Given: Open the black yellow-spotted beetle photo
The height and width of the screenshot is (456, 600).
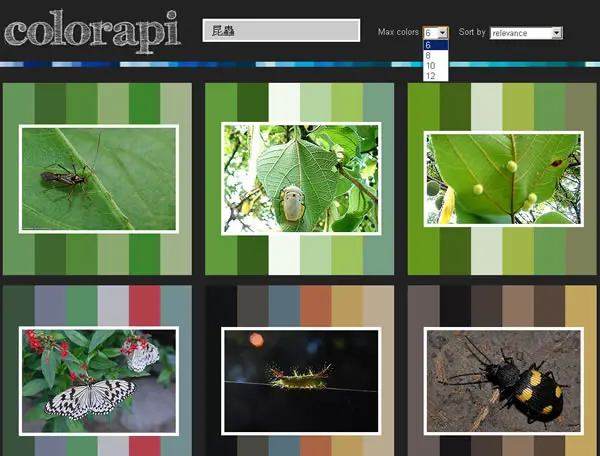Looking at the screenshot, I should pos(504,381).
